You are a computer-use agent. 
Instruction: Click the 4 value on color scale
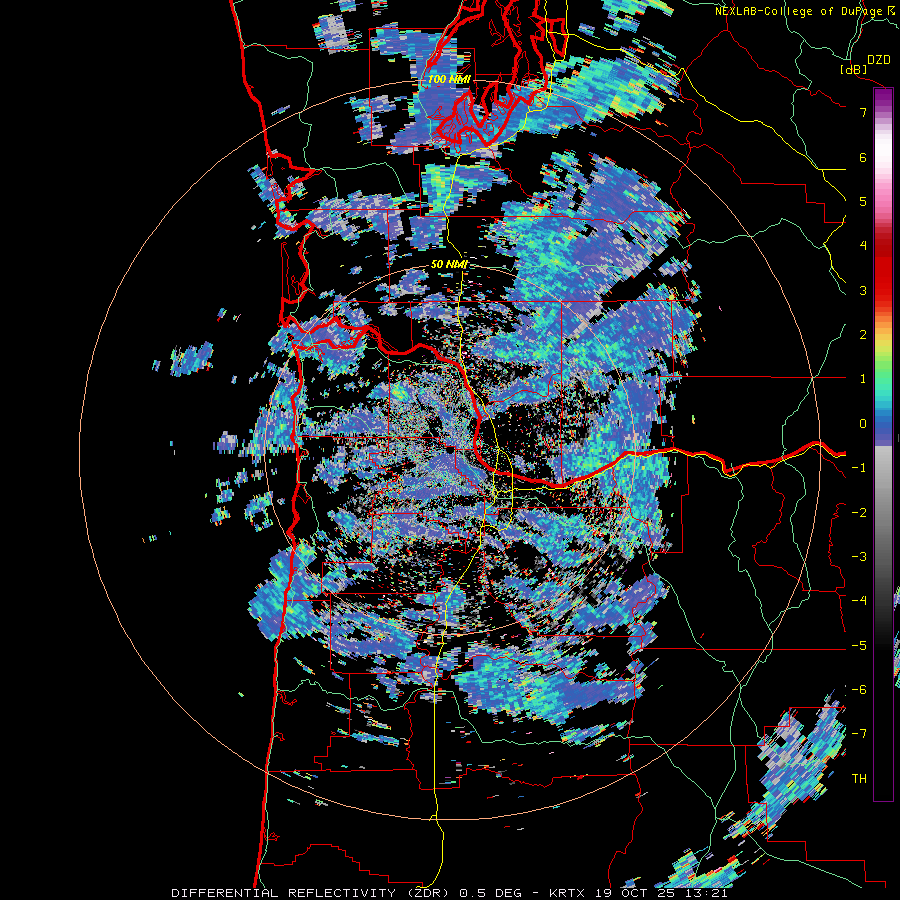pyautogui.click(x=863, y=246)
